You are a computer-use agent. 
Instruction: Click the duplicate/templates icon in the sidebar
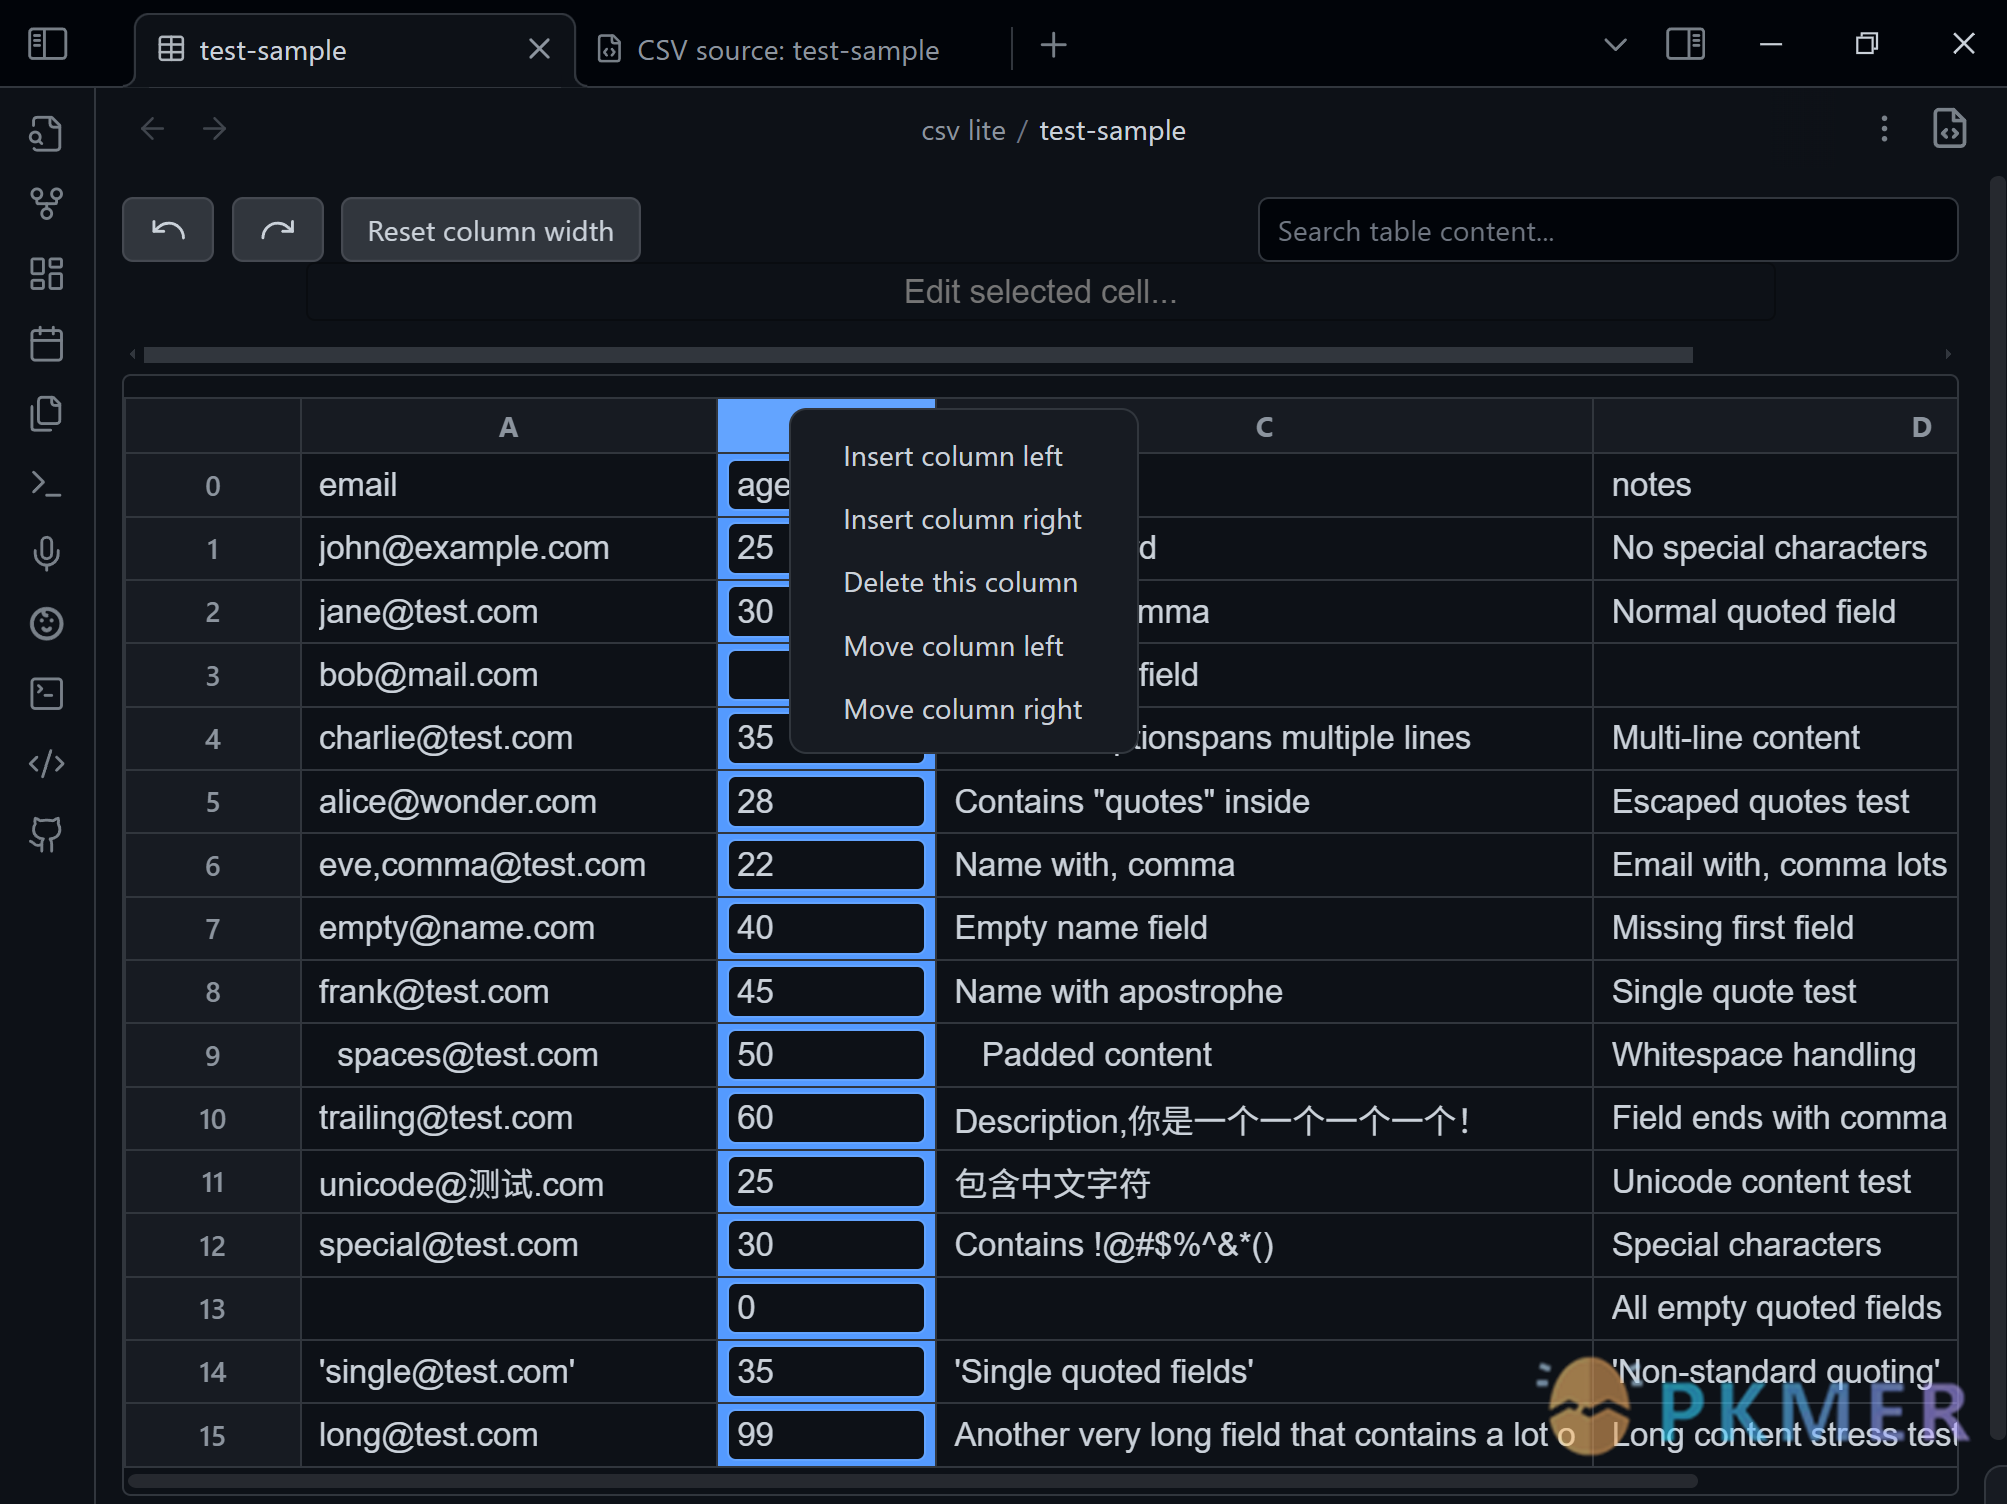click(x=45, y=413)
